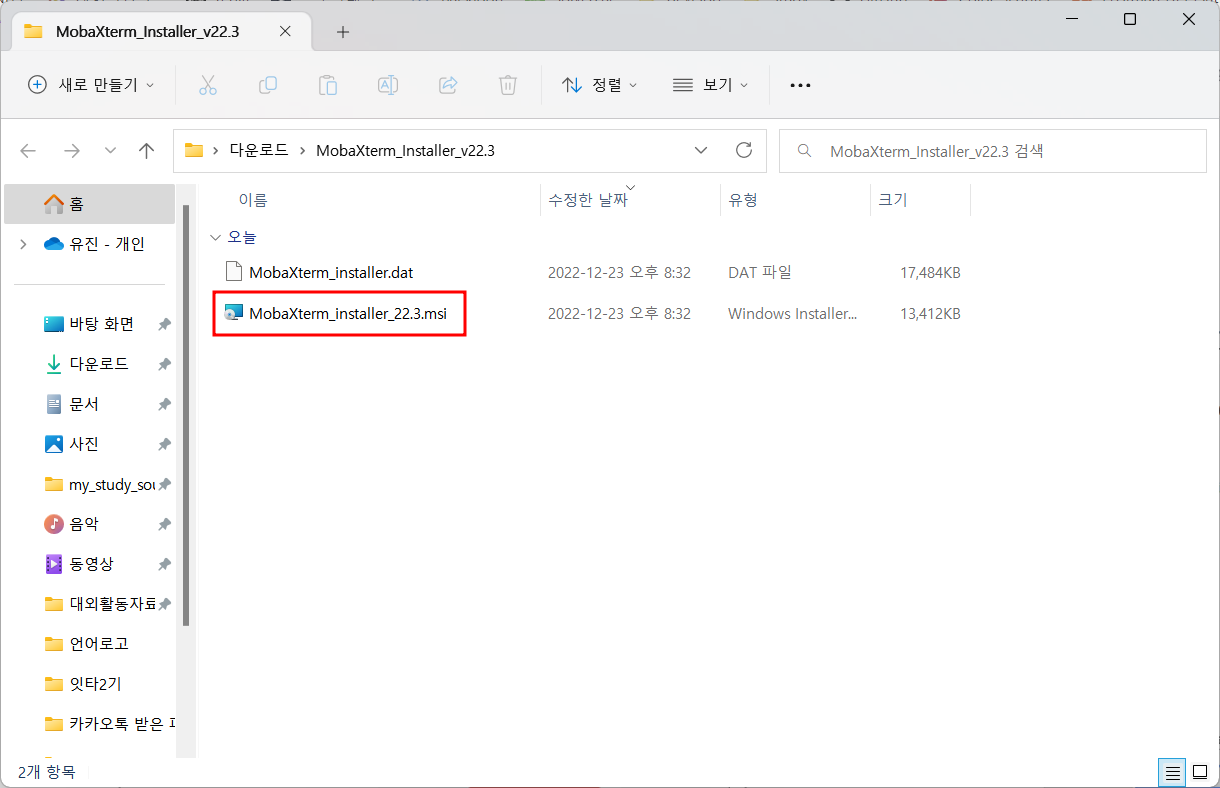Click the Copy icon in toolbar
Image resolution: width=1220 pixels, height=788 pixels.
tap(268, 85)
